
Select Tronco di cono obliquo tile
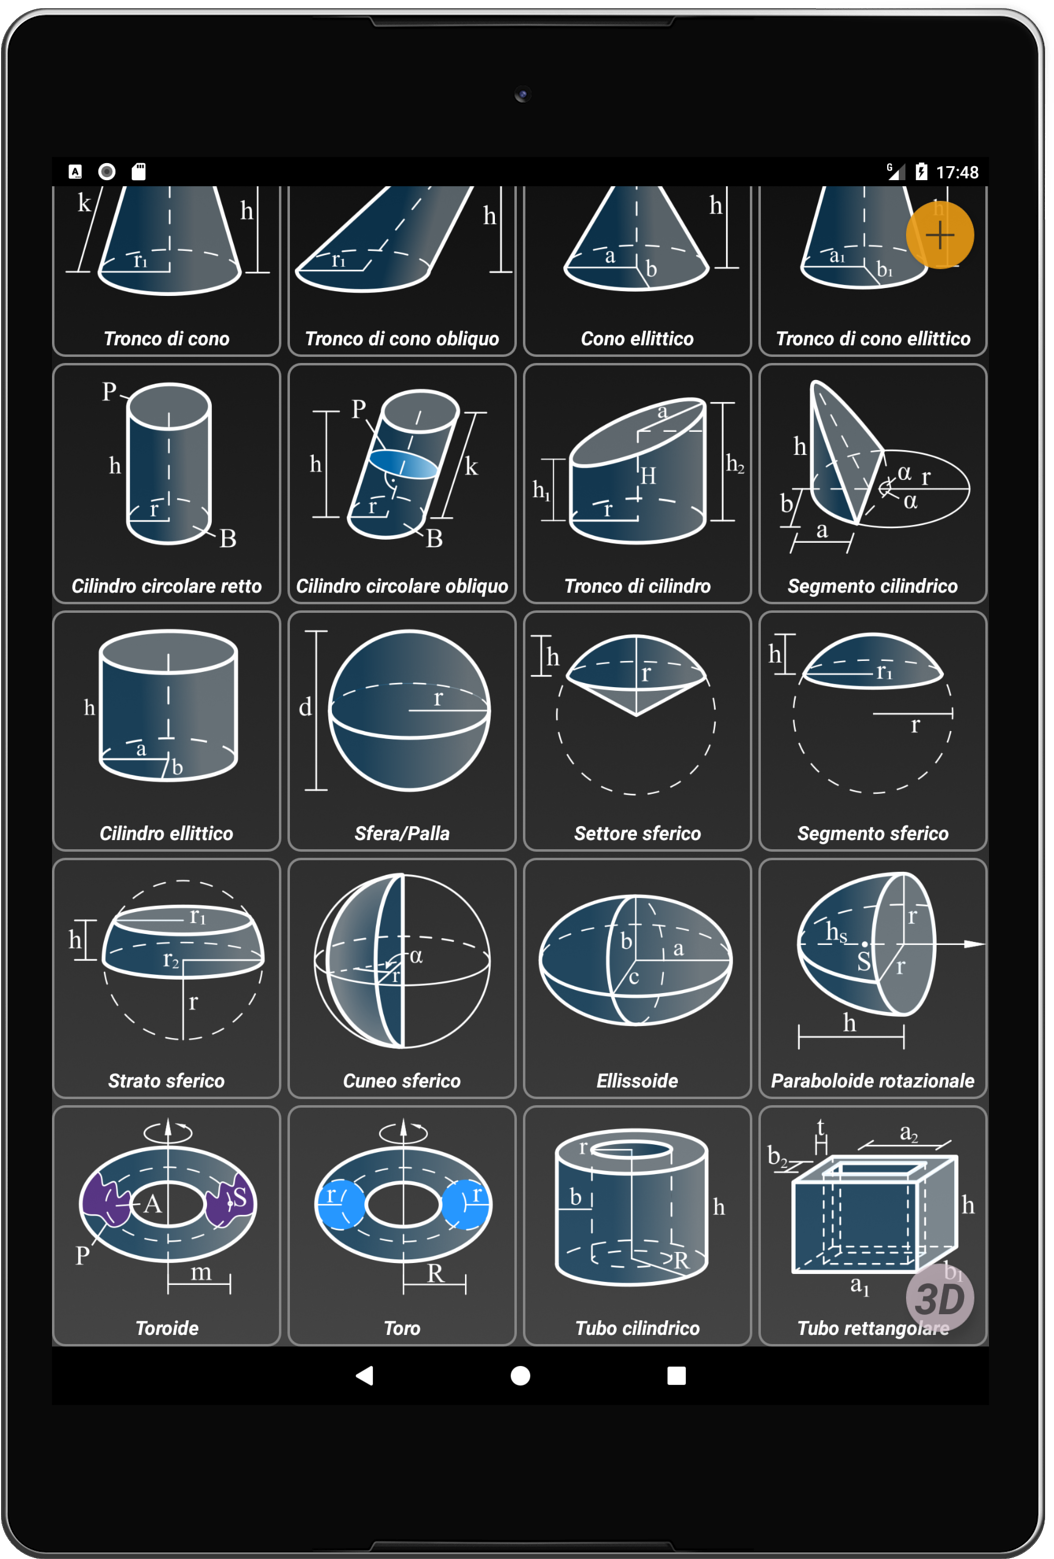(402, 270)
